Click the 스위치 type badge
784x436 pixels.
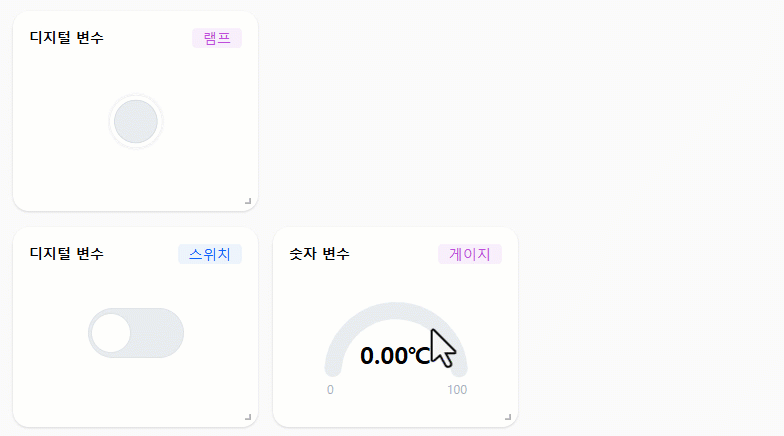210,254
